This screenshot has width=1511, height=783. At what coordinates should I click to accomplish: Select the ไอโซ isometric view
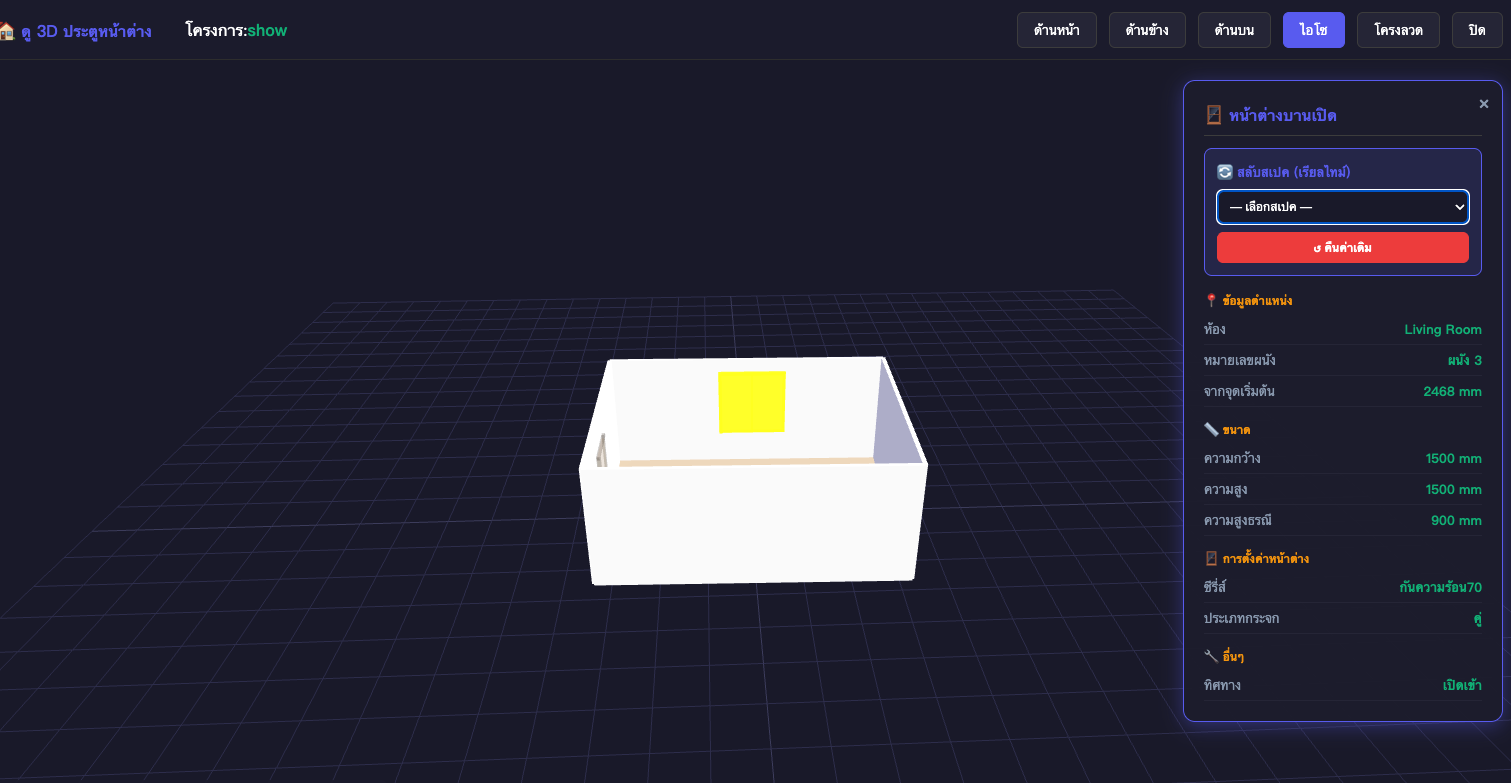pyautogui.click(x=1313, y=30)
